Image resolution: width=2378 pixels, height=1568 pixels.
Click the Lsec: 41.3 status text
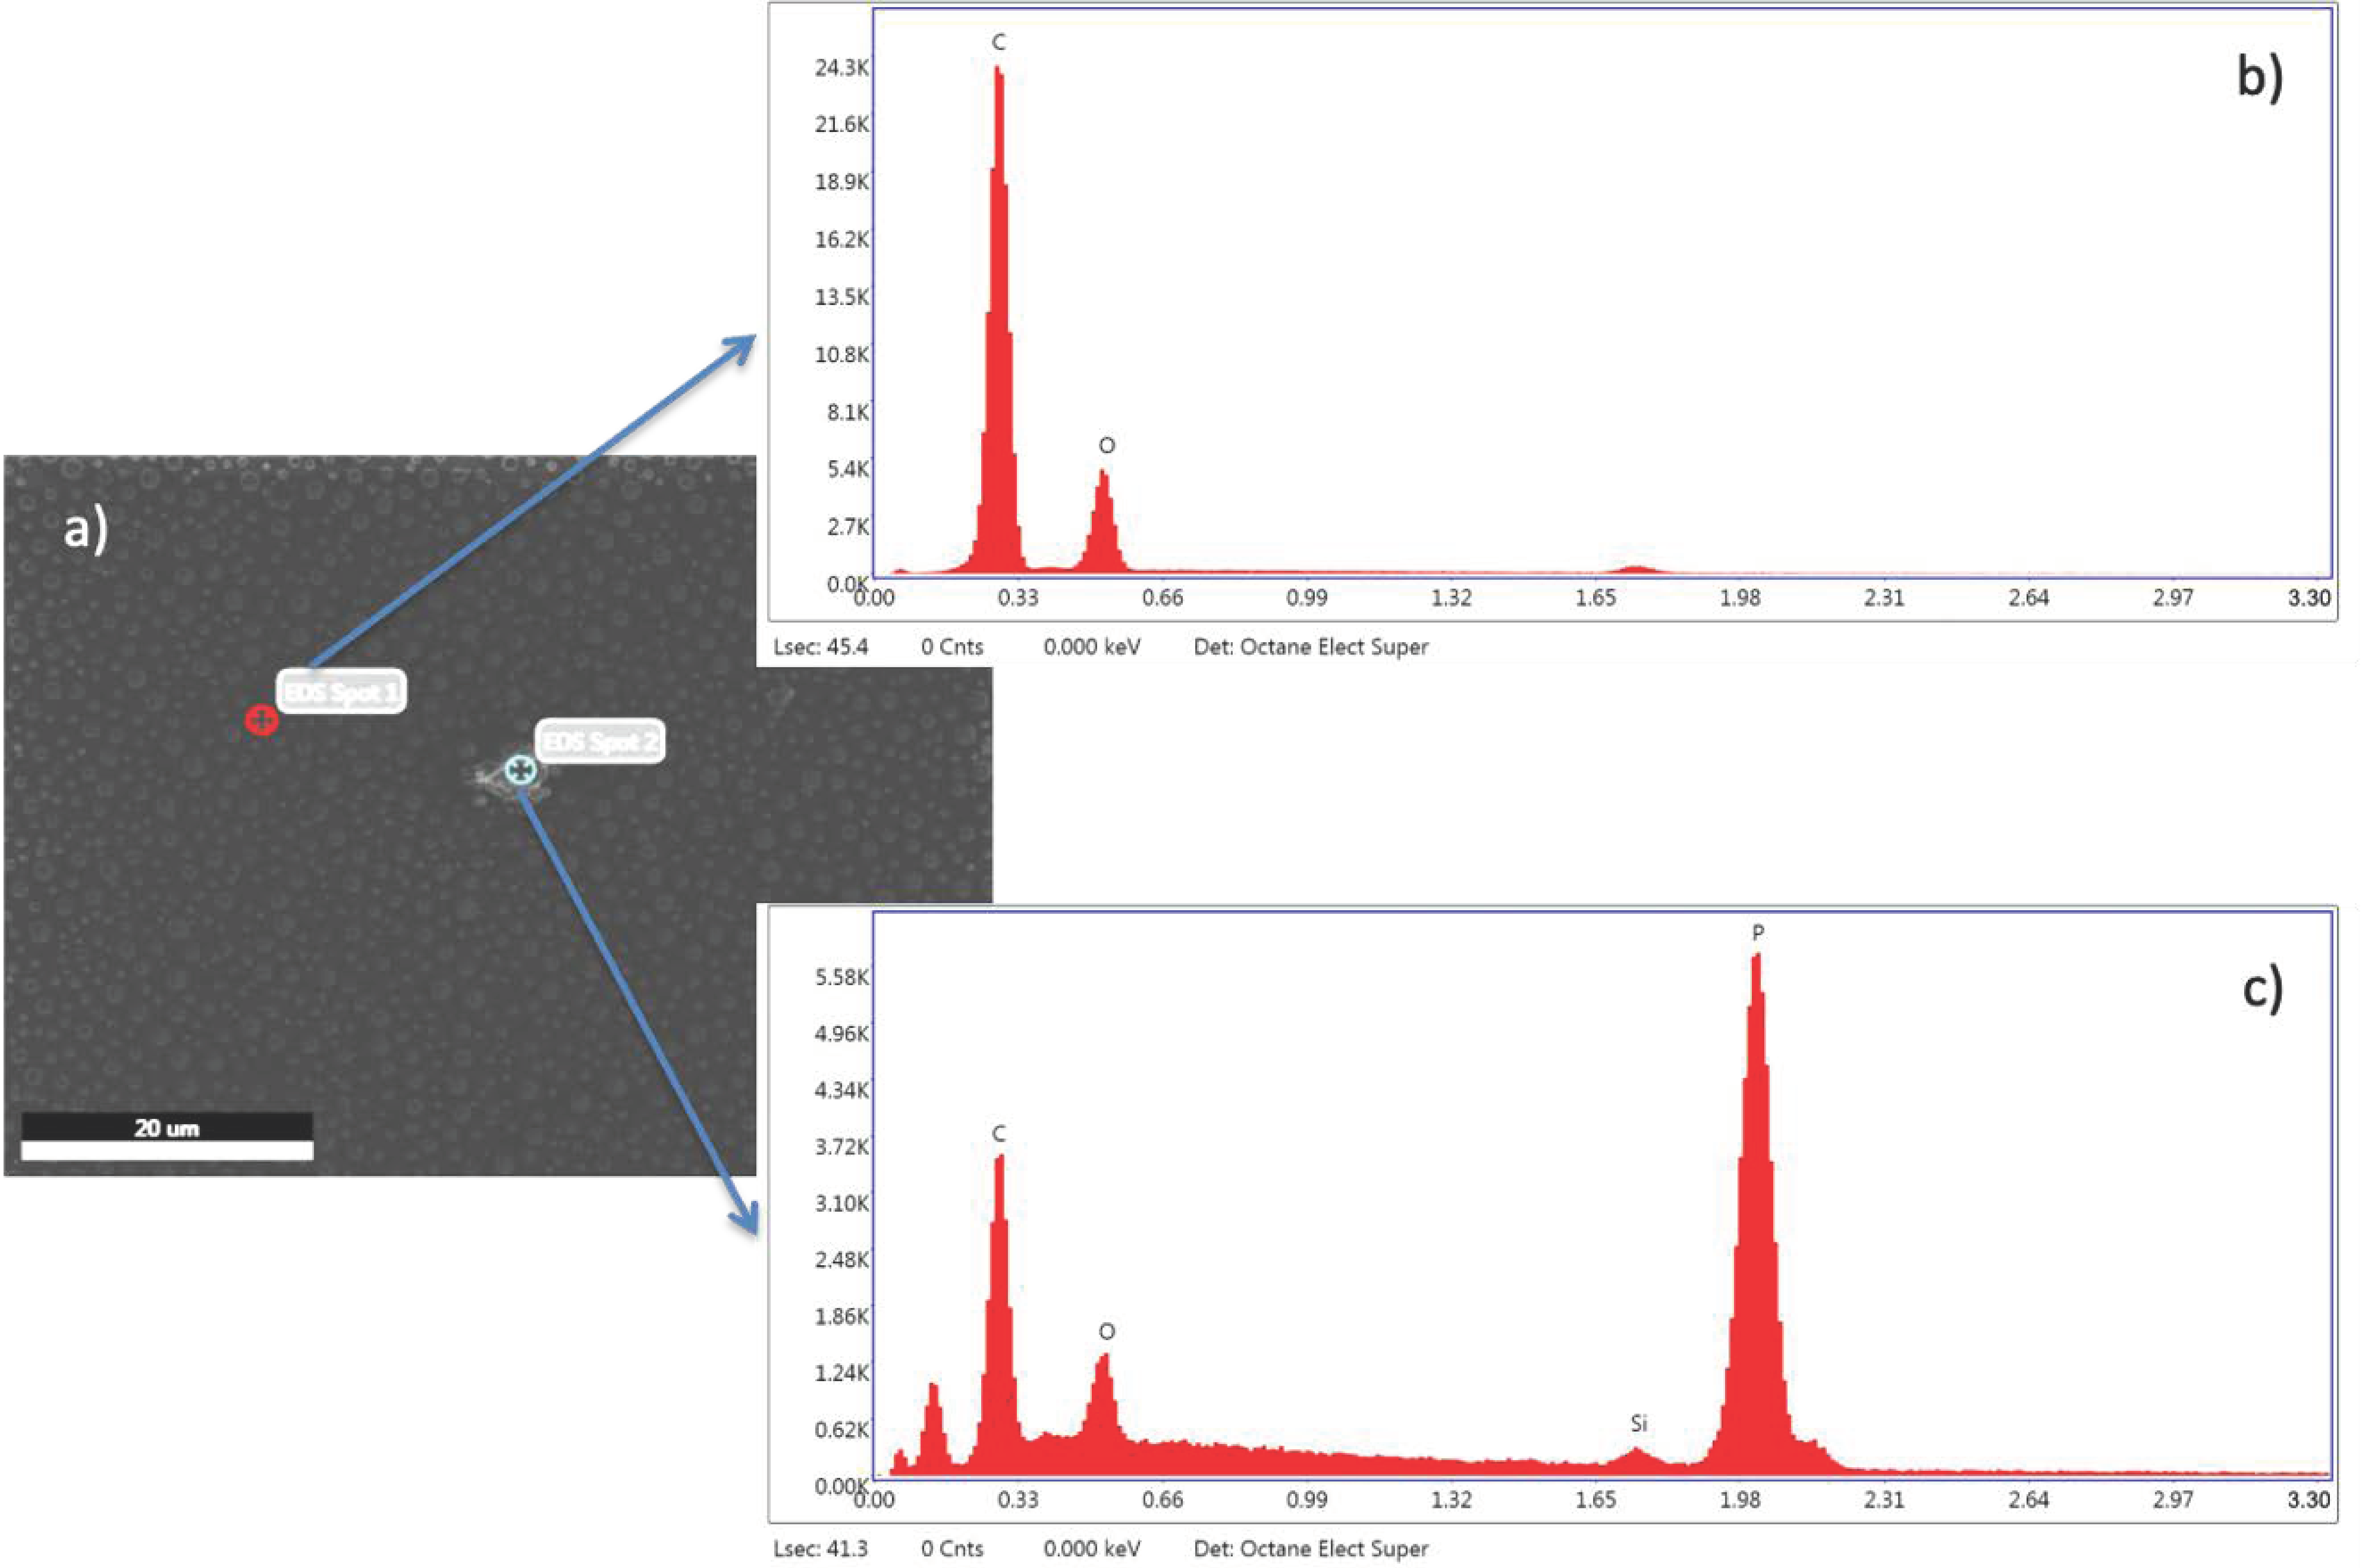click(820, 1549)
